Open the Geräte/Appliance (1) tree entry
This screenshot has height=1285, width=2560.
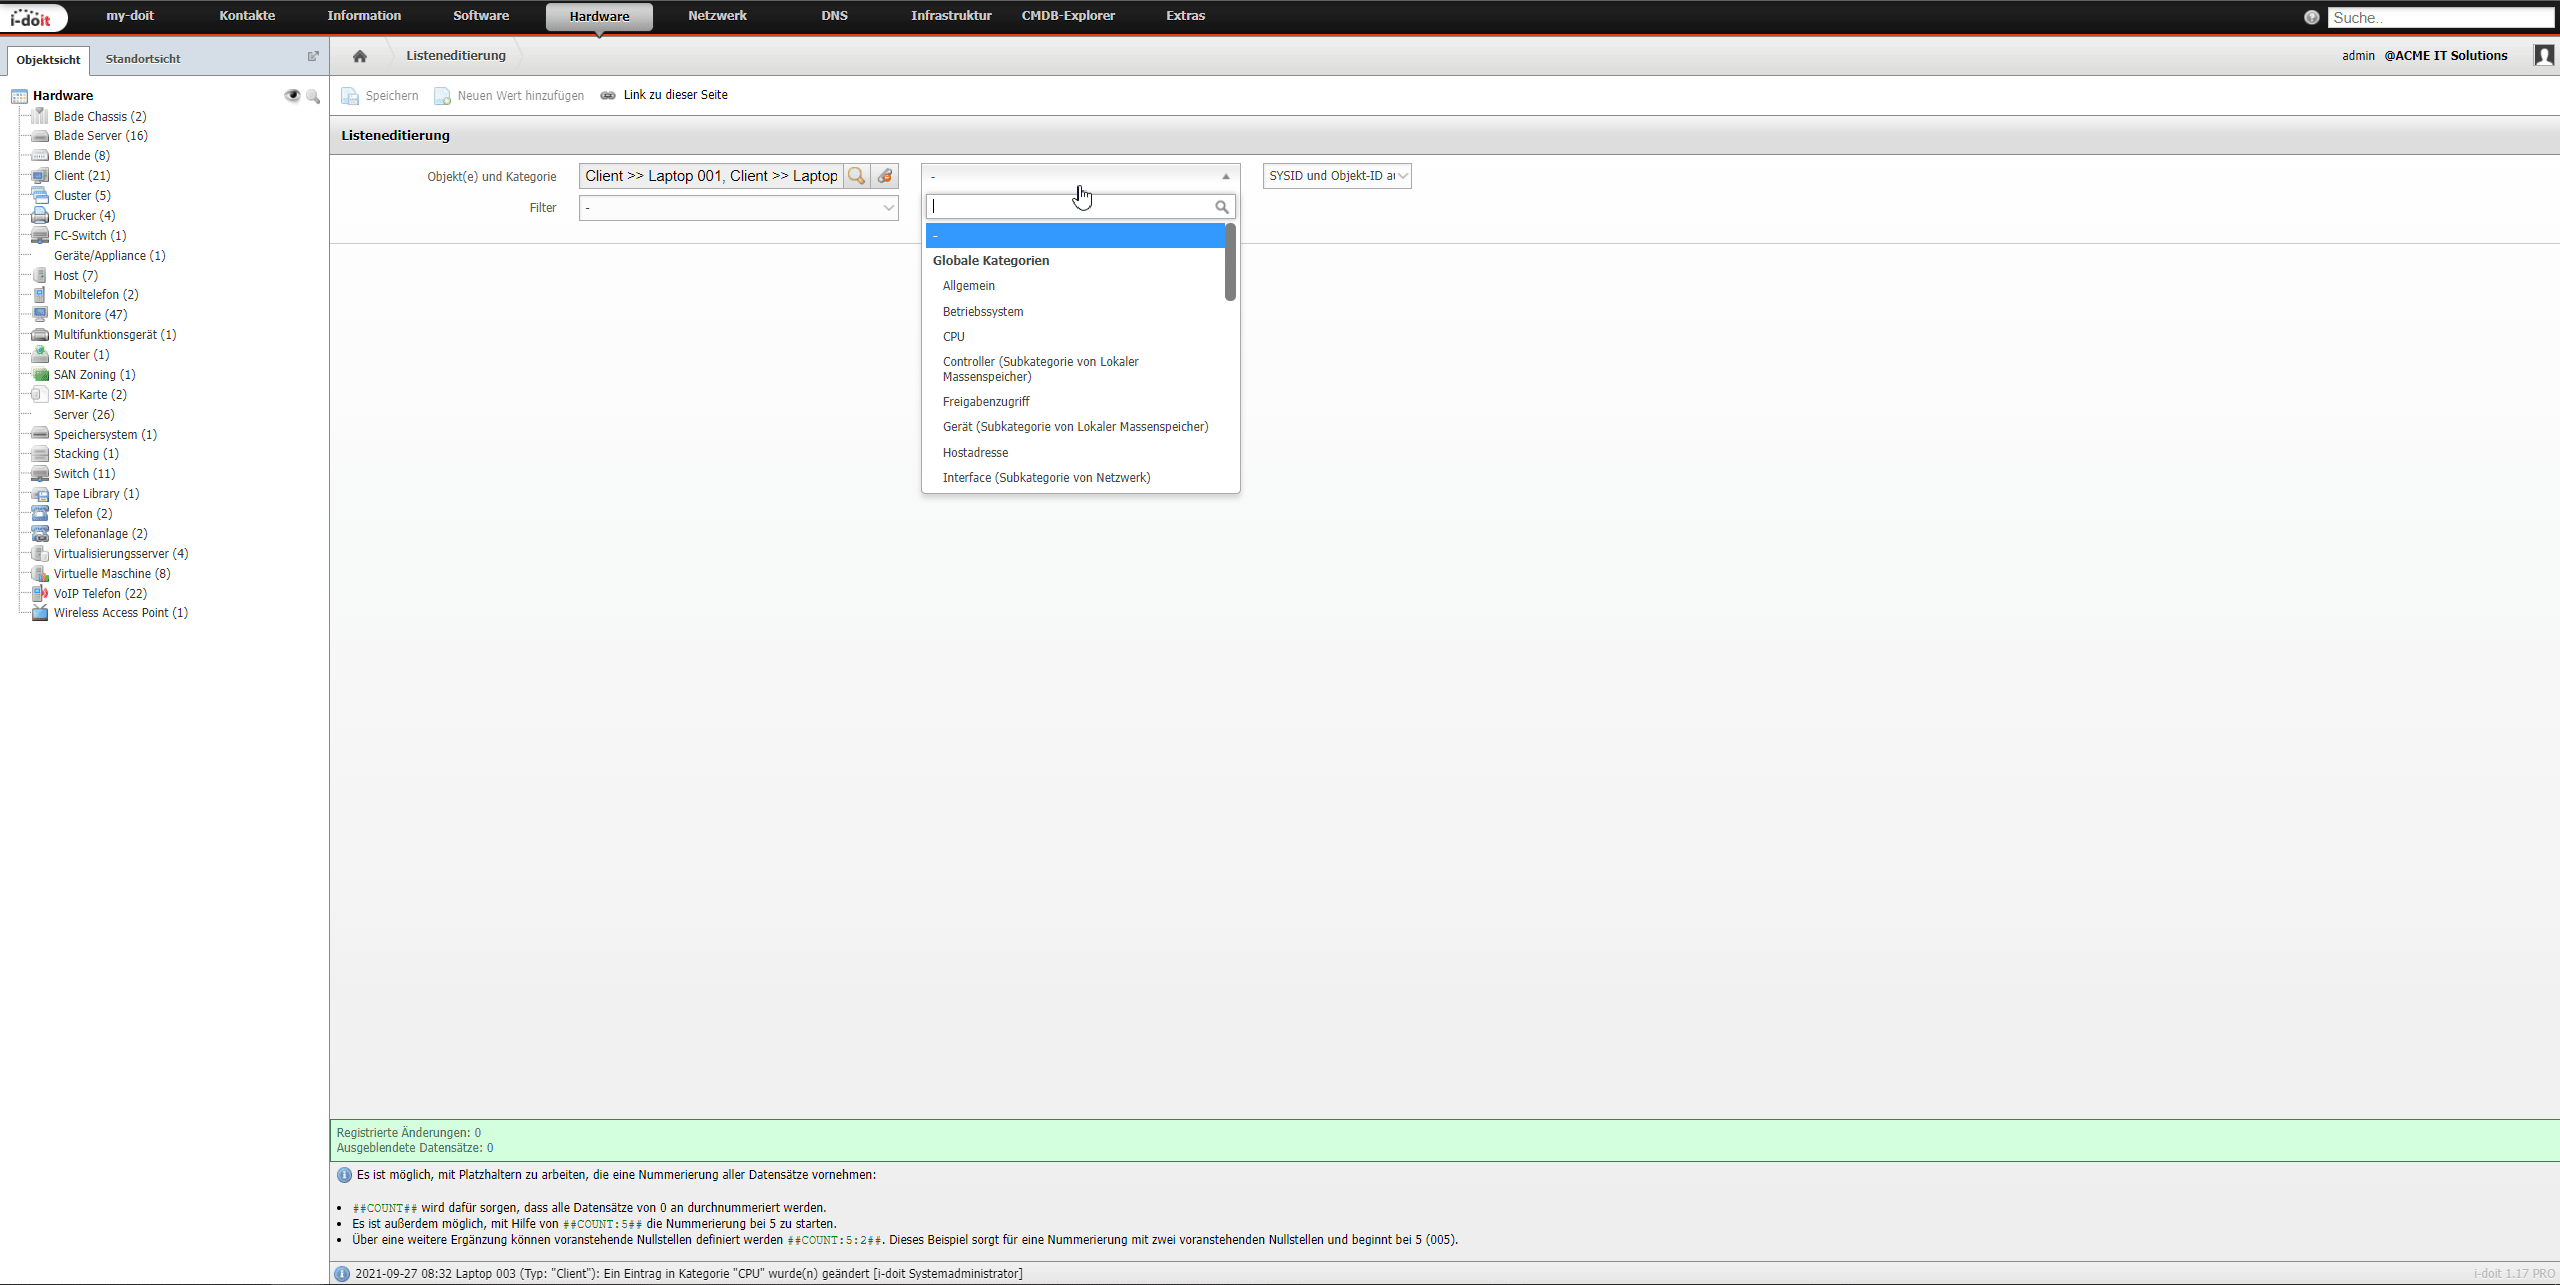pos(109,256)
